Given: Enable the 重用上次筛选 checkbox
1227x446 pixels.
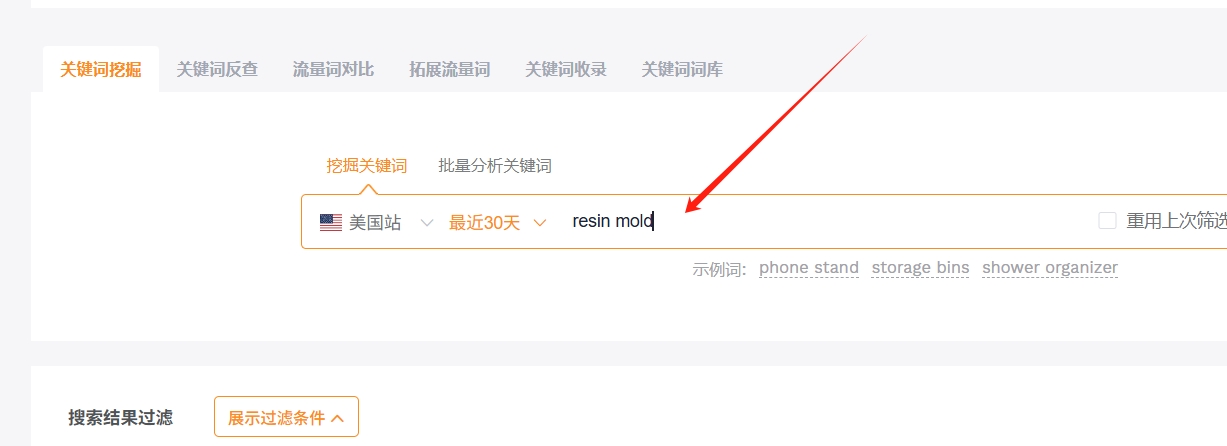Looking at the screenshot, I should (x=1107, y=221).
